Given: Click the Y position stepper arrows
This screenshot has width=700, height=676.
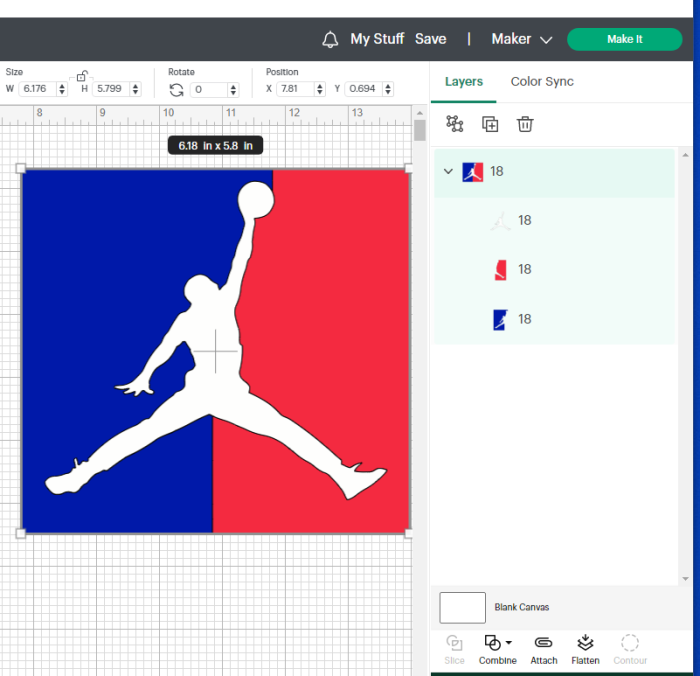Looking at the screenshot, I should [388, 89].
